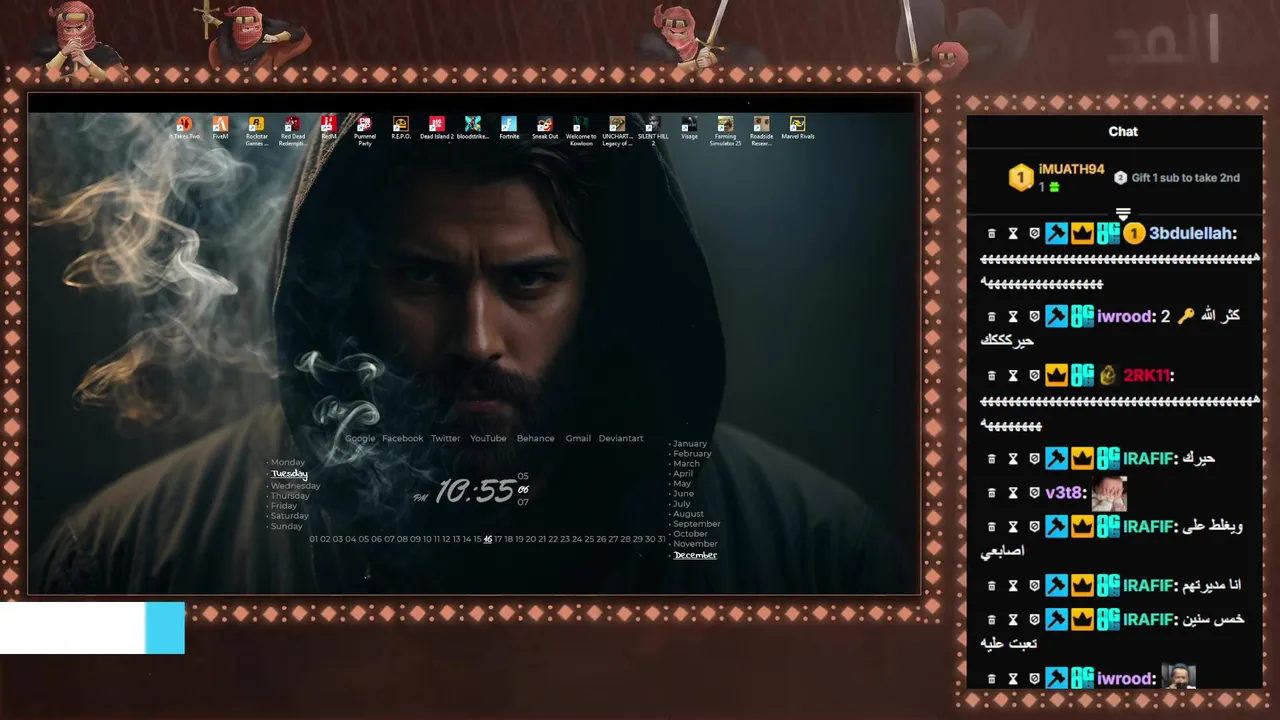Screen dimensions: 1280x720
Task: Select the Red Dead Redemption desktop icon
Action: (x=292, y=131)
